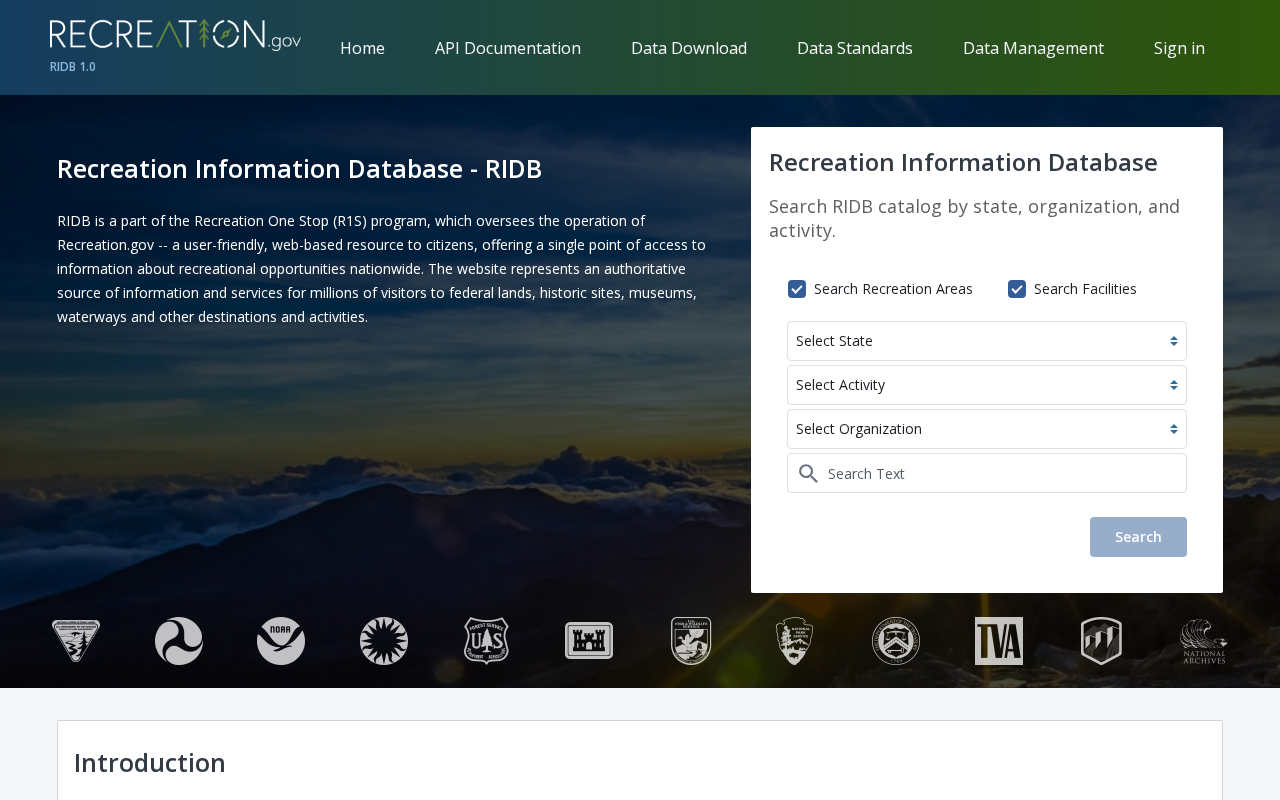Expand the Select Activity dropdown
The width and height of the screenshot is (1280, 800).
(987, 385)
